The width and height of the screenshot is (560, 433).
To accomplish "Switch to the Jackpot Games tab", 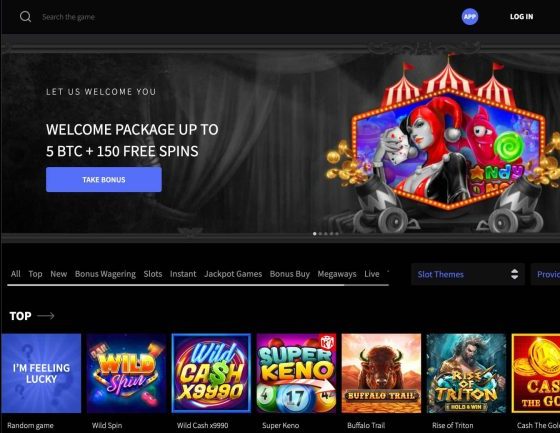I will [x=233, y=274].
